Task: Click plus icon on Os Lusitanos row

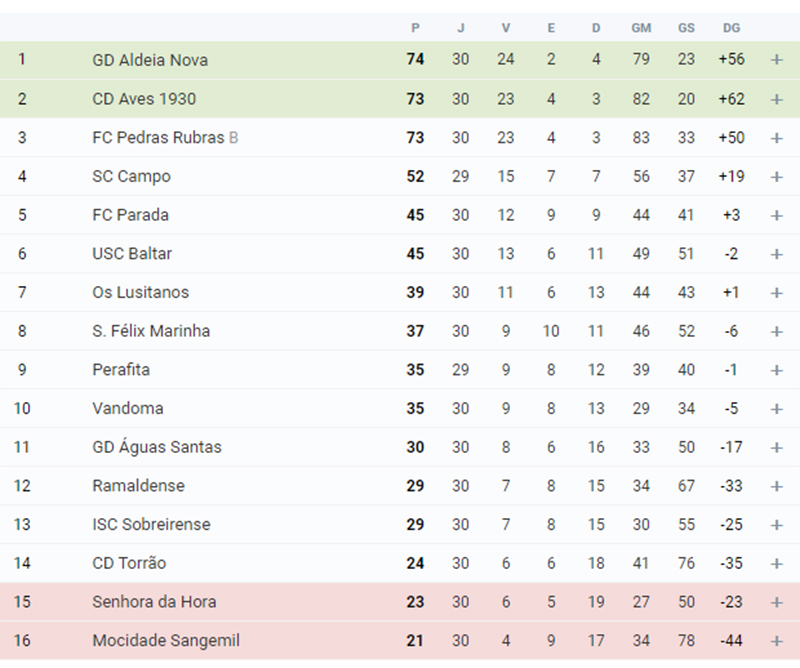Action: click(x=776, y=293)
